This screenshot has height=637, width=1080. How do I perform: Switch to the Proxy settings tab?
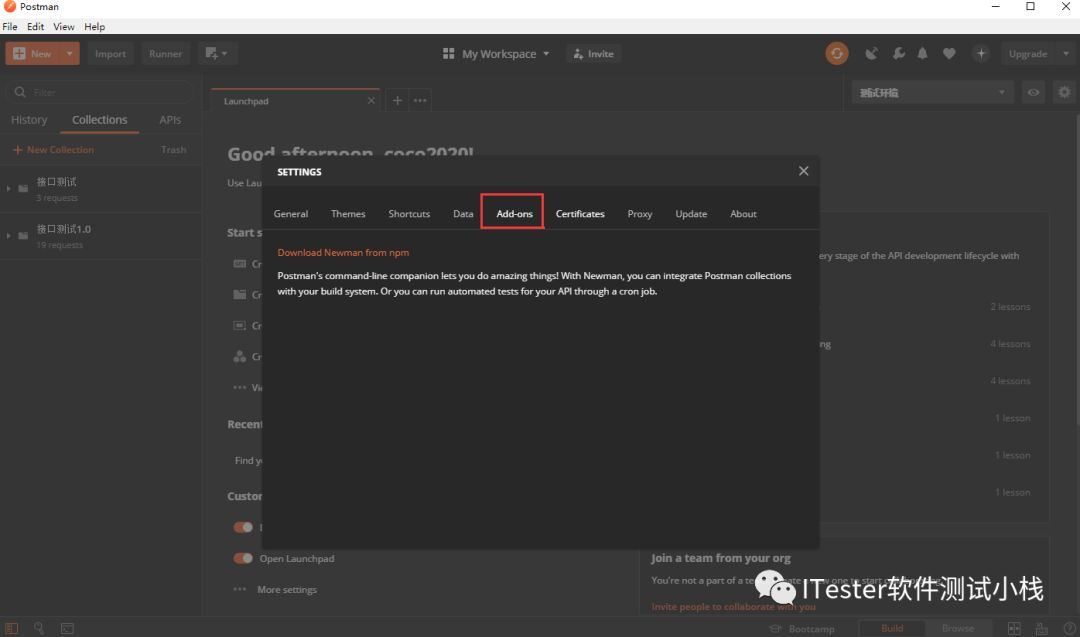pos(640,214)
